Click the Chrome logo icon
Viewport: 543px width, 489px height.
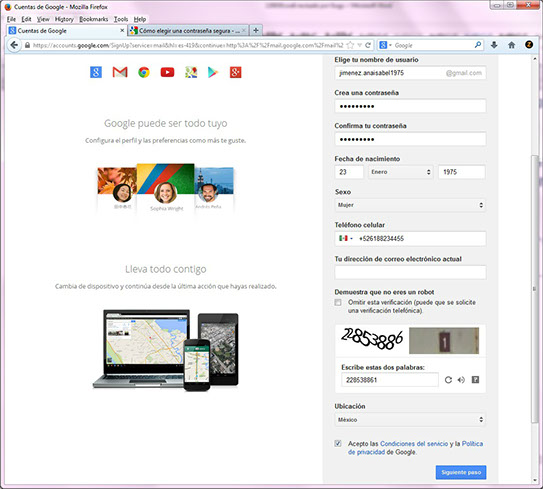(144, 72)
